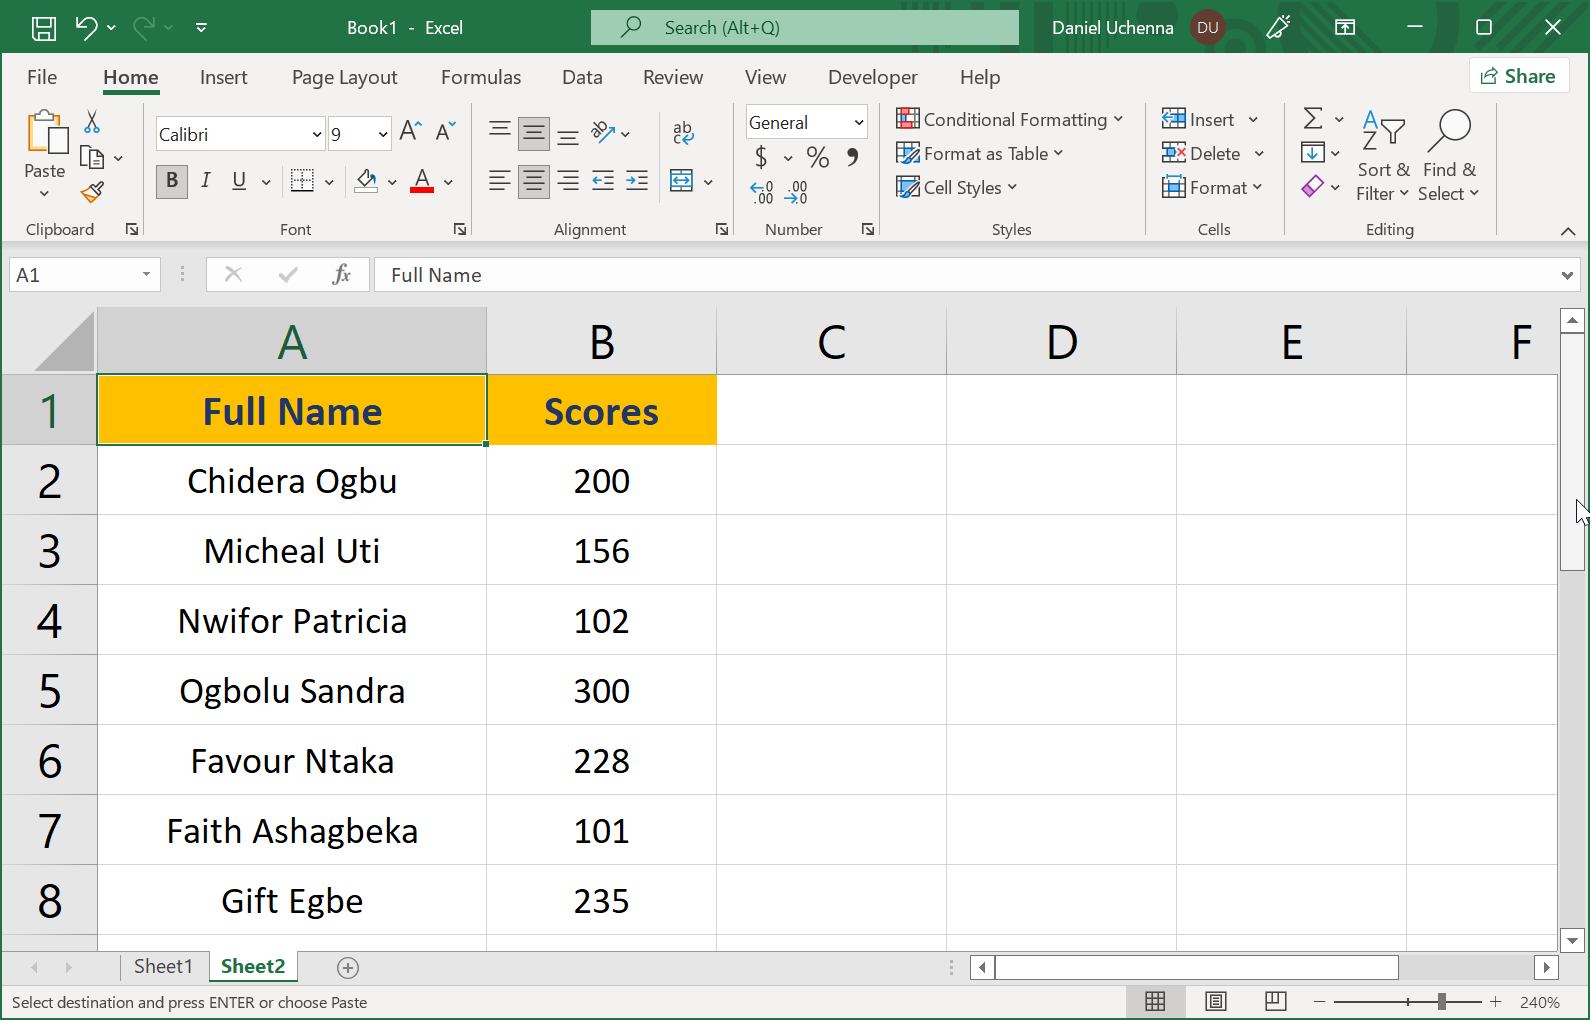Click the Wrap Text icon

coord(683,132)
